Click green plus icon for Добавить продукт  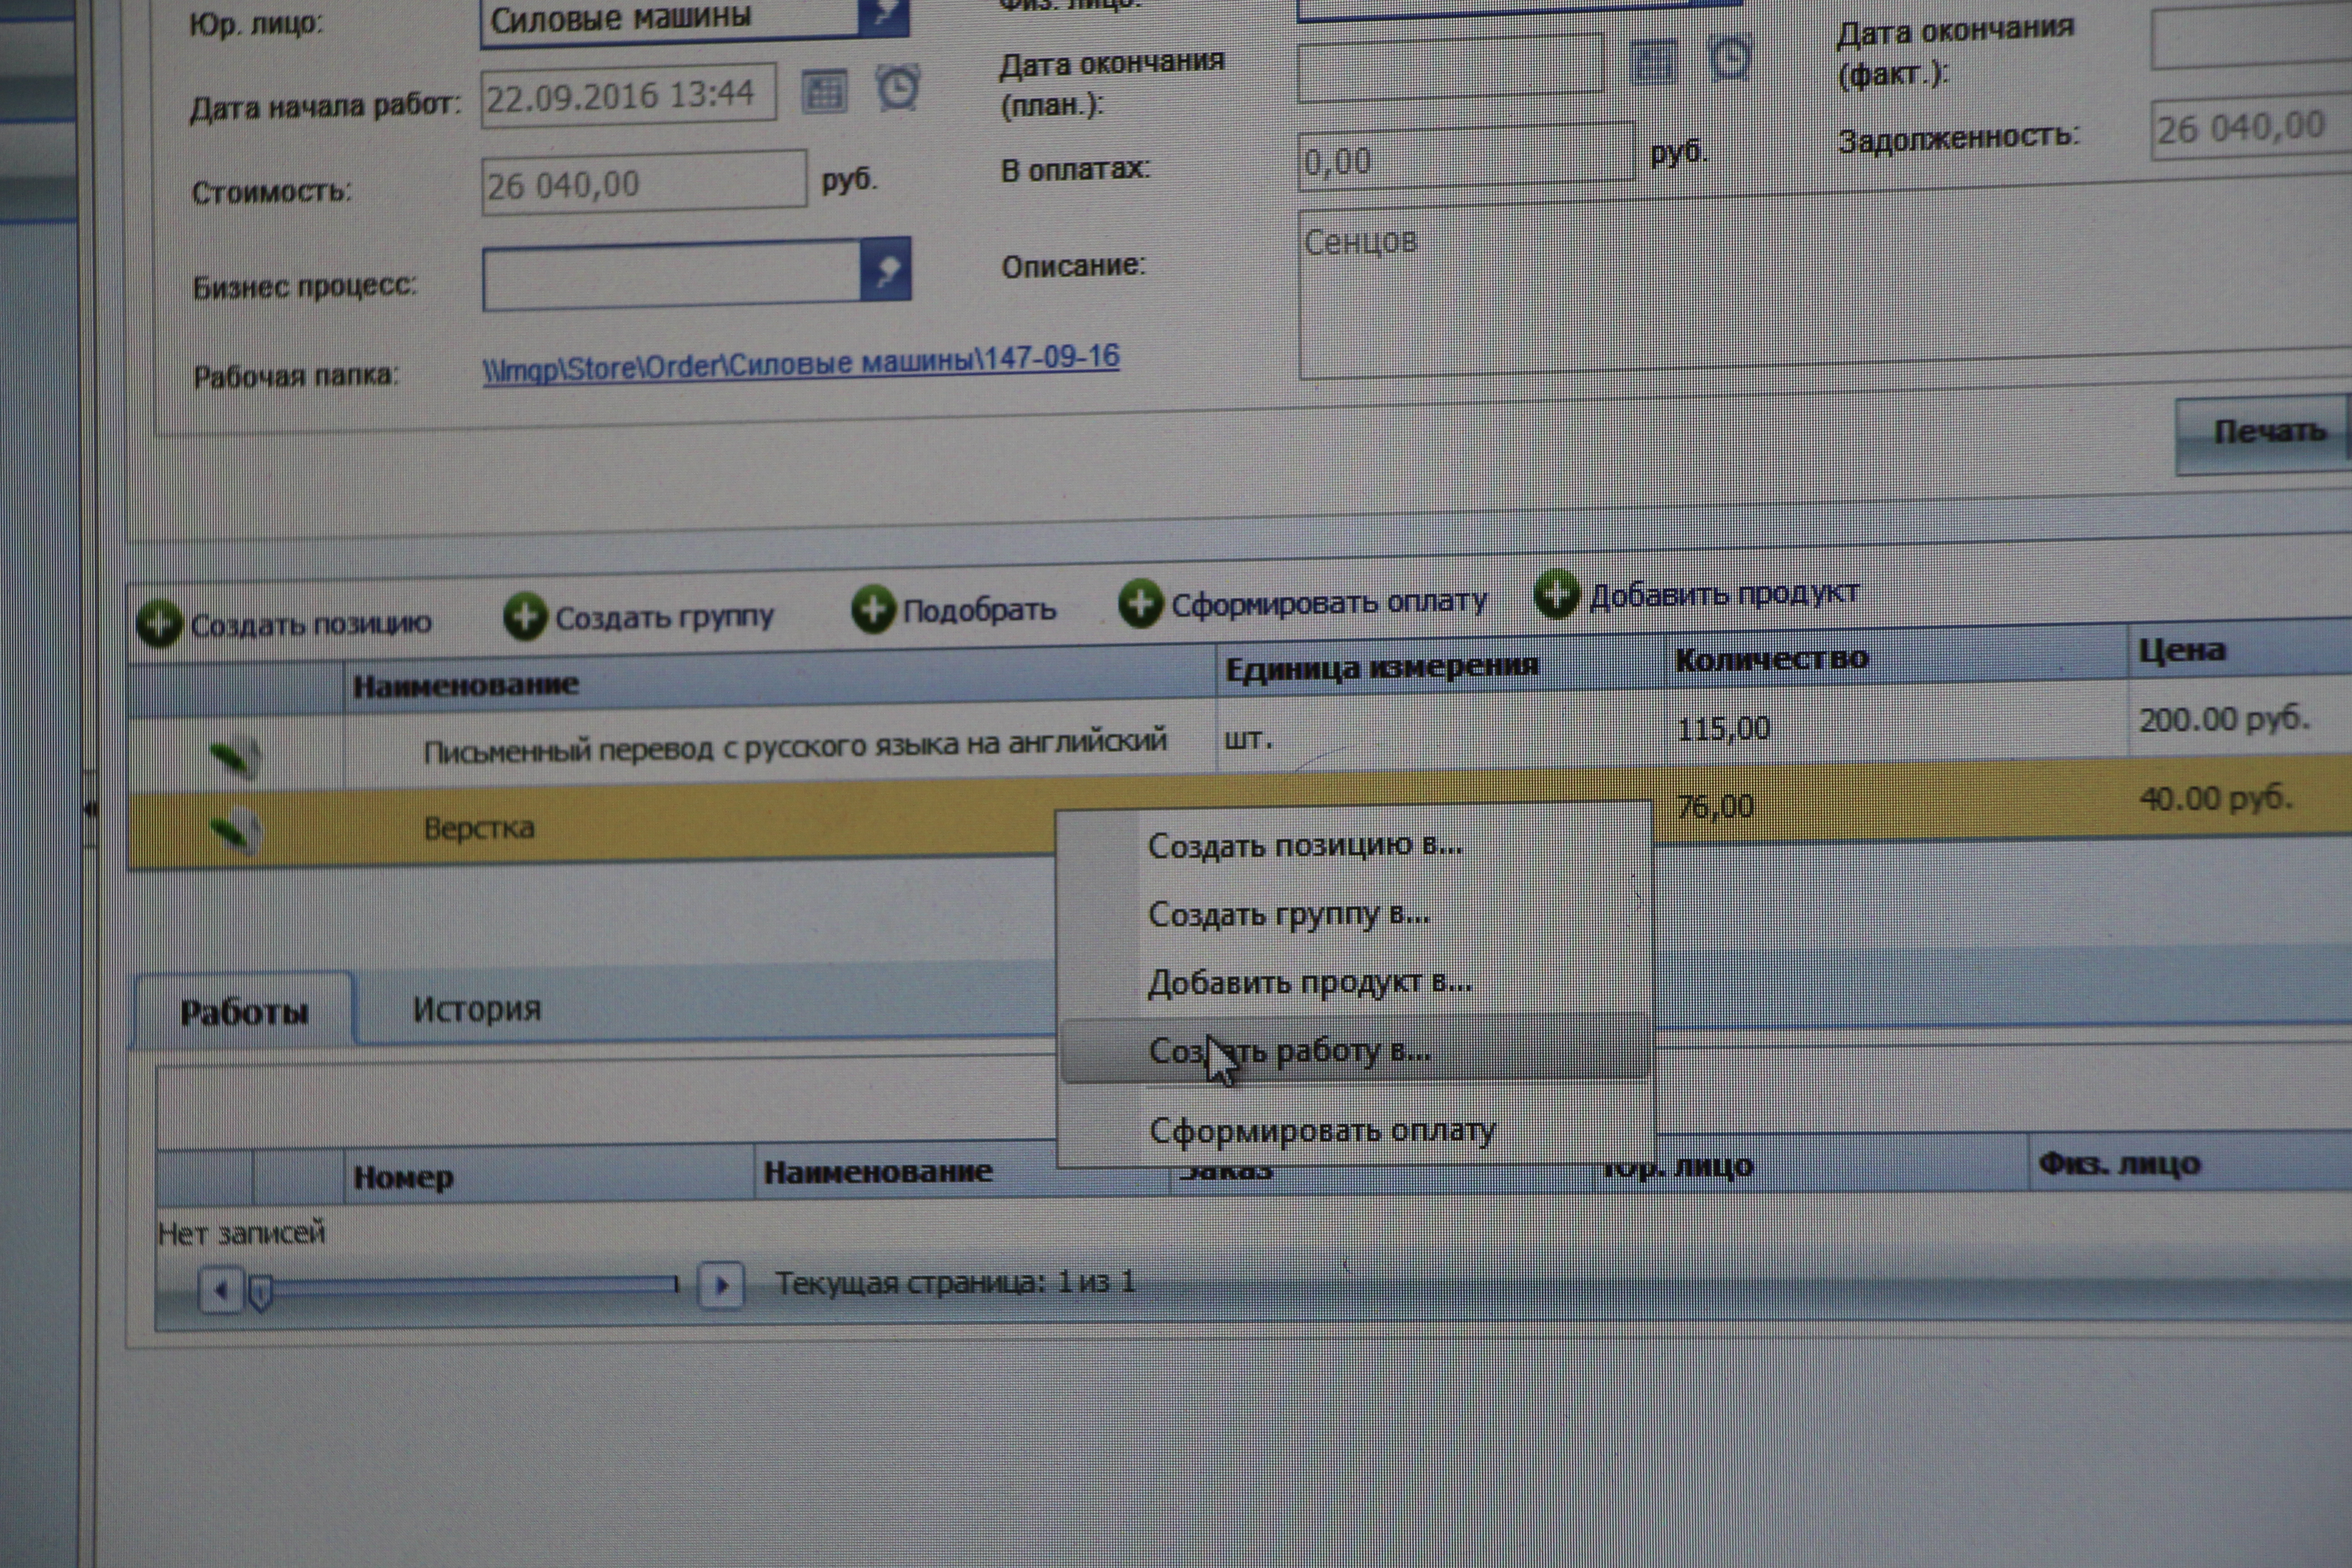click(1557, 594)
